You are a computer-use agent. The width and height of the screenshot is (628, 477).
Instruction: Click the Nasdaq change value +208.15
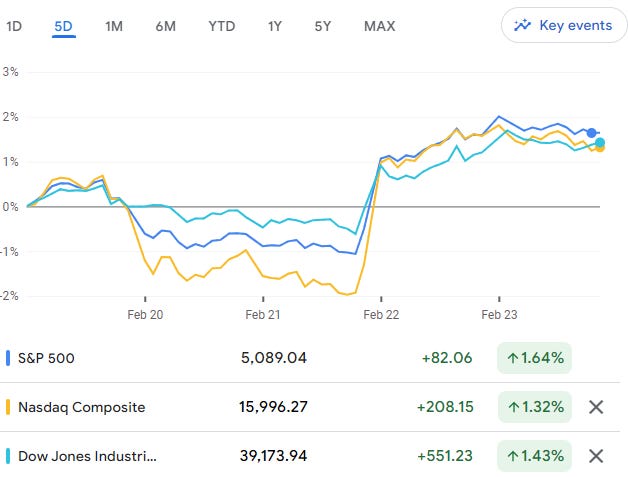(445, 407)
